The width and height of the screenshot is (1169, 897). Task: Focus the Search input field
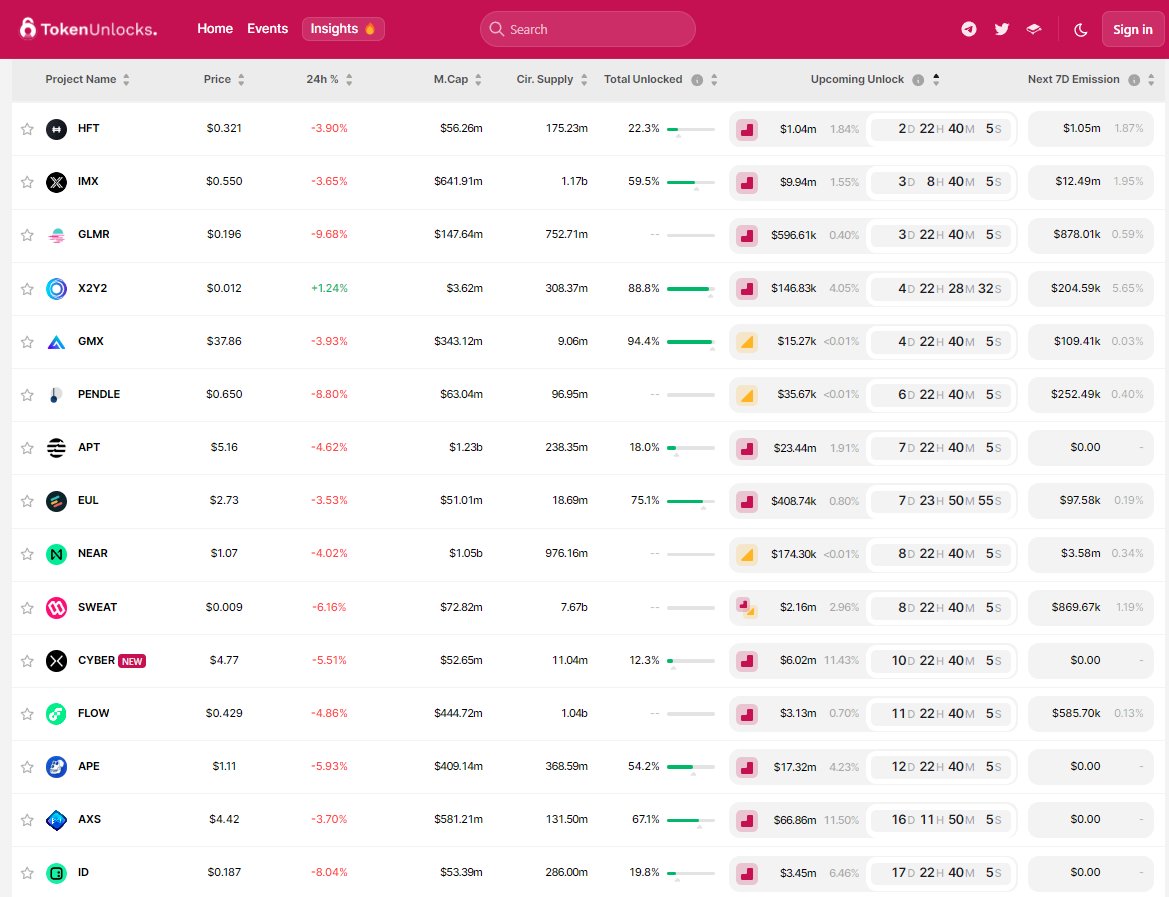click(x=587, y=29)
